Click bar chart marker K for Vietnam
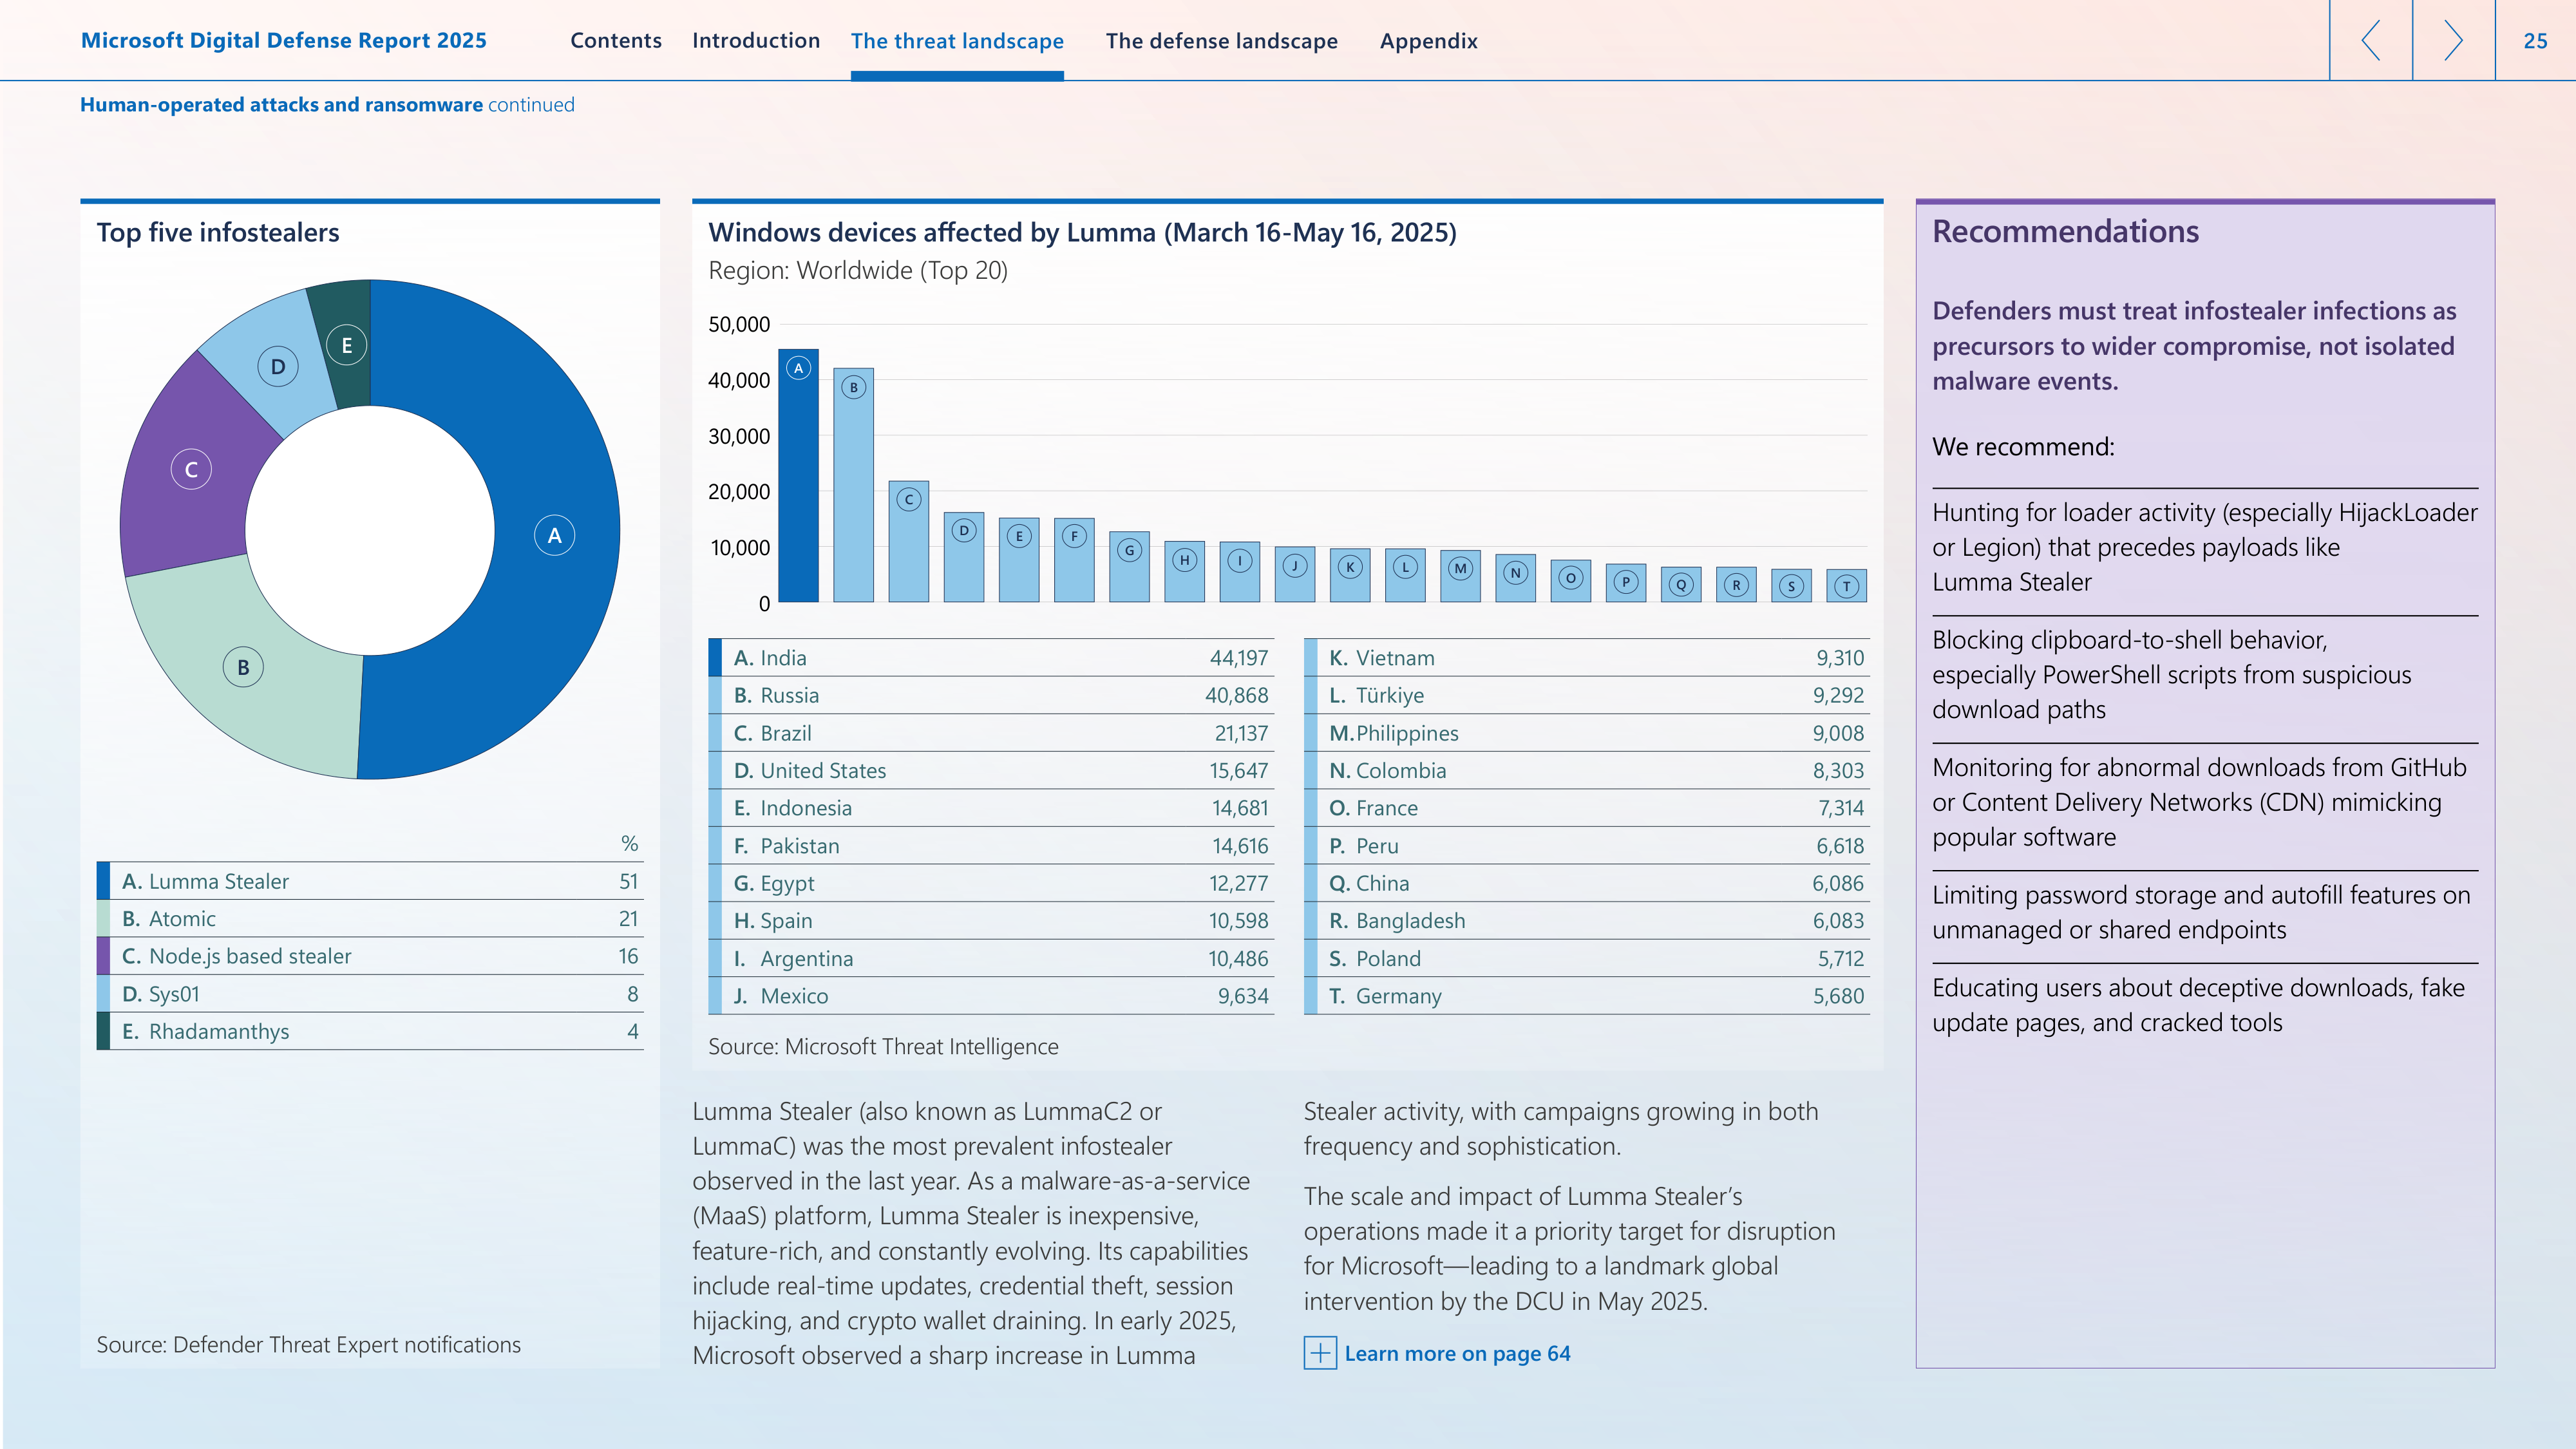Viewport: 2576px width, 1449px height. [1350, 567]
